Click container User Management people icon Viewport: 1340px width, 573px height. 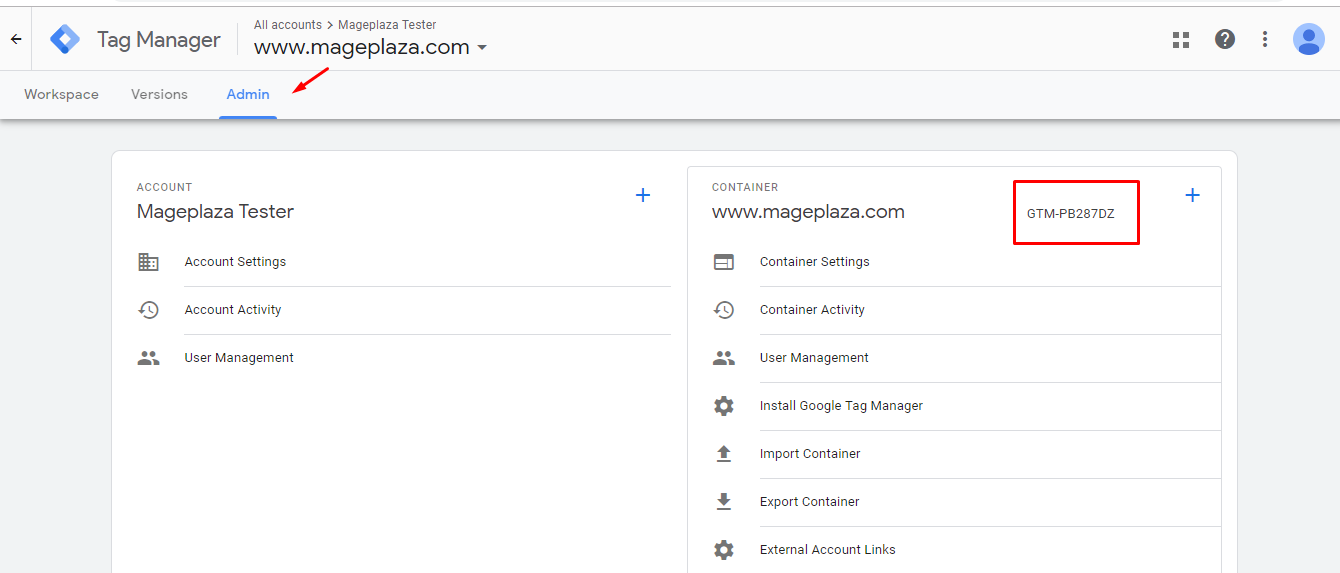tap(723, 358)
